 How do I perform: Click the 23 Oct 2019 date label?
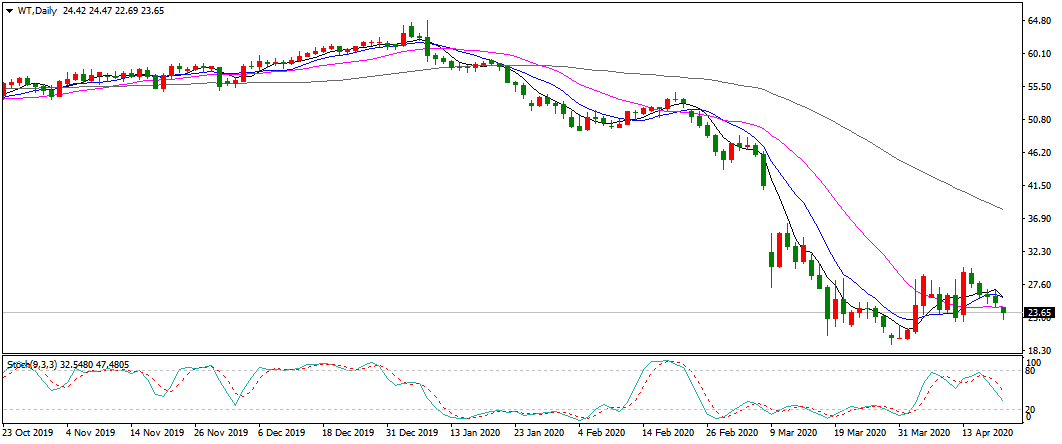(x=28, y=435)
